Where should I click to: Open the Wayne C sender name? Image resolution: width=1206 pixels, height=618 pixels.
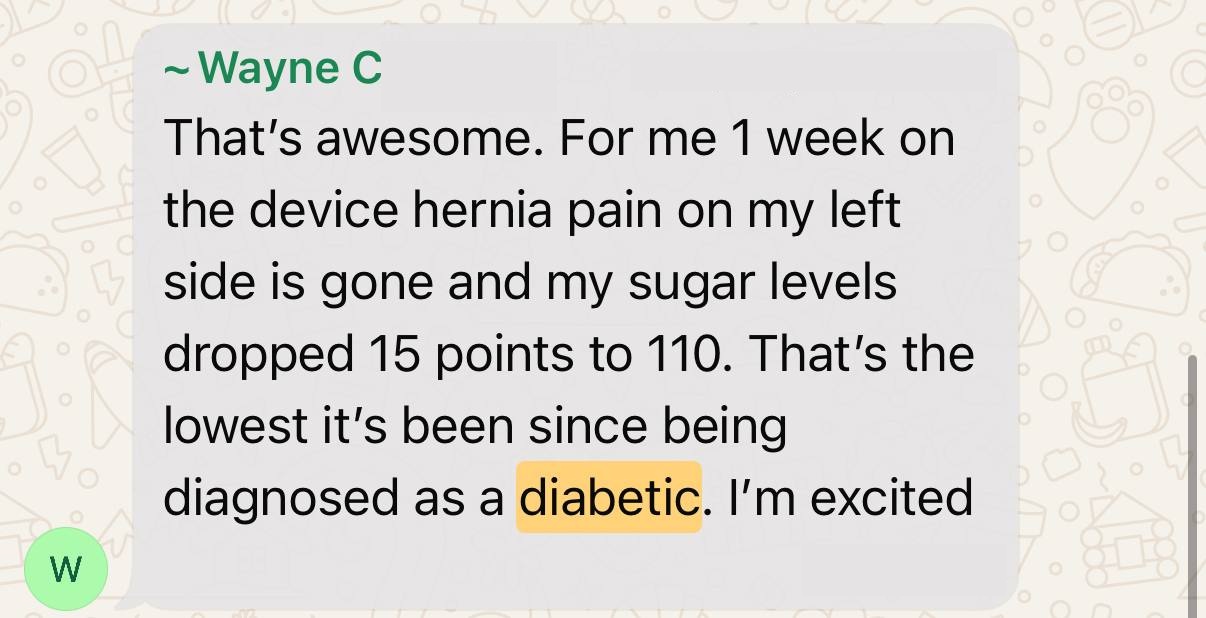[290, 69]
